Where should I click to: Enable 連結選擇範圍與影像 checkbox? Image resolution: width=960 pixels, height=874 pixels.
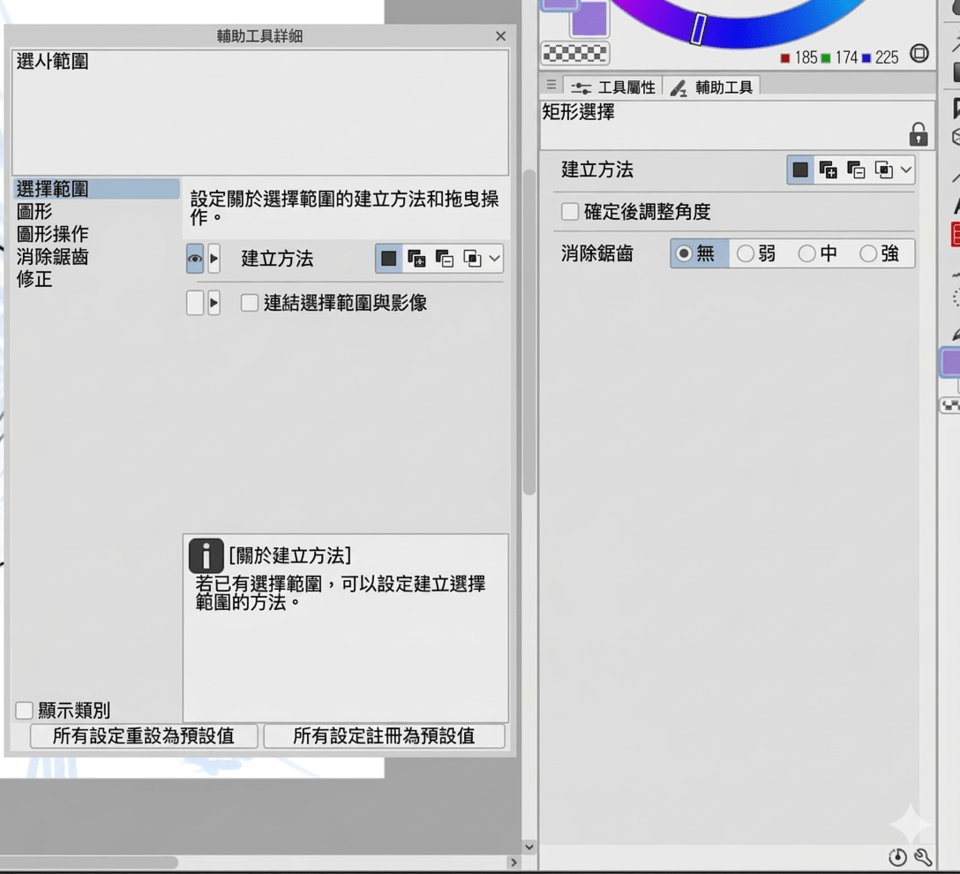coord(249,302)
